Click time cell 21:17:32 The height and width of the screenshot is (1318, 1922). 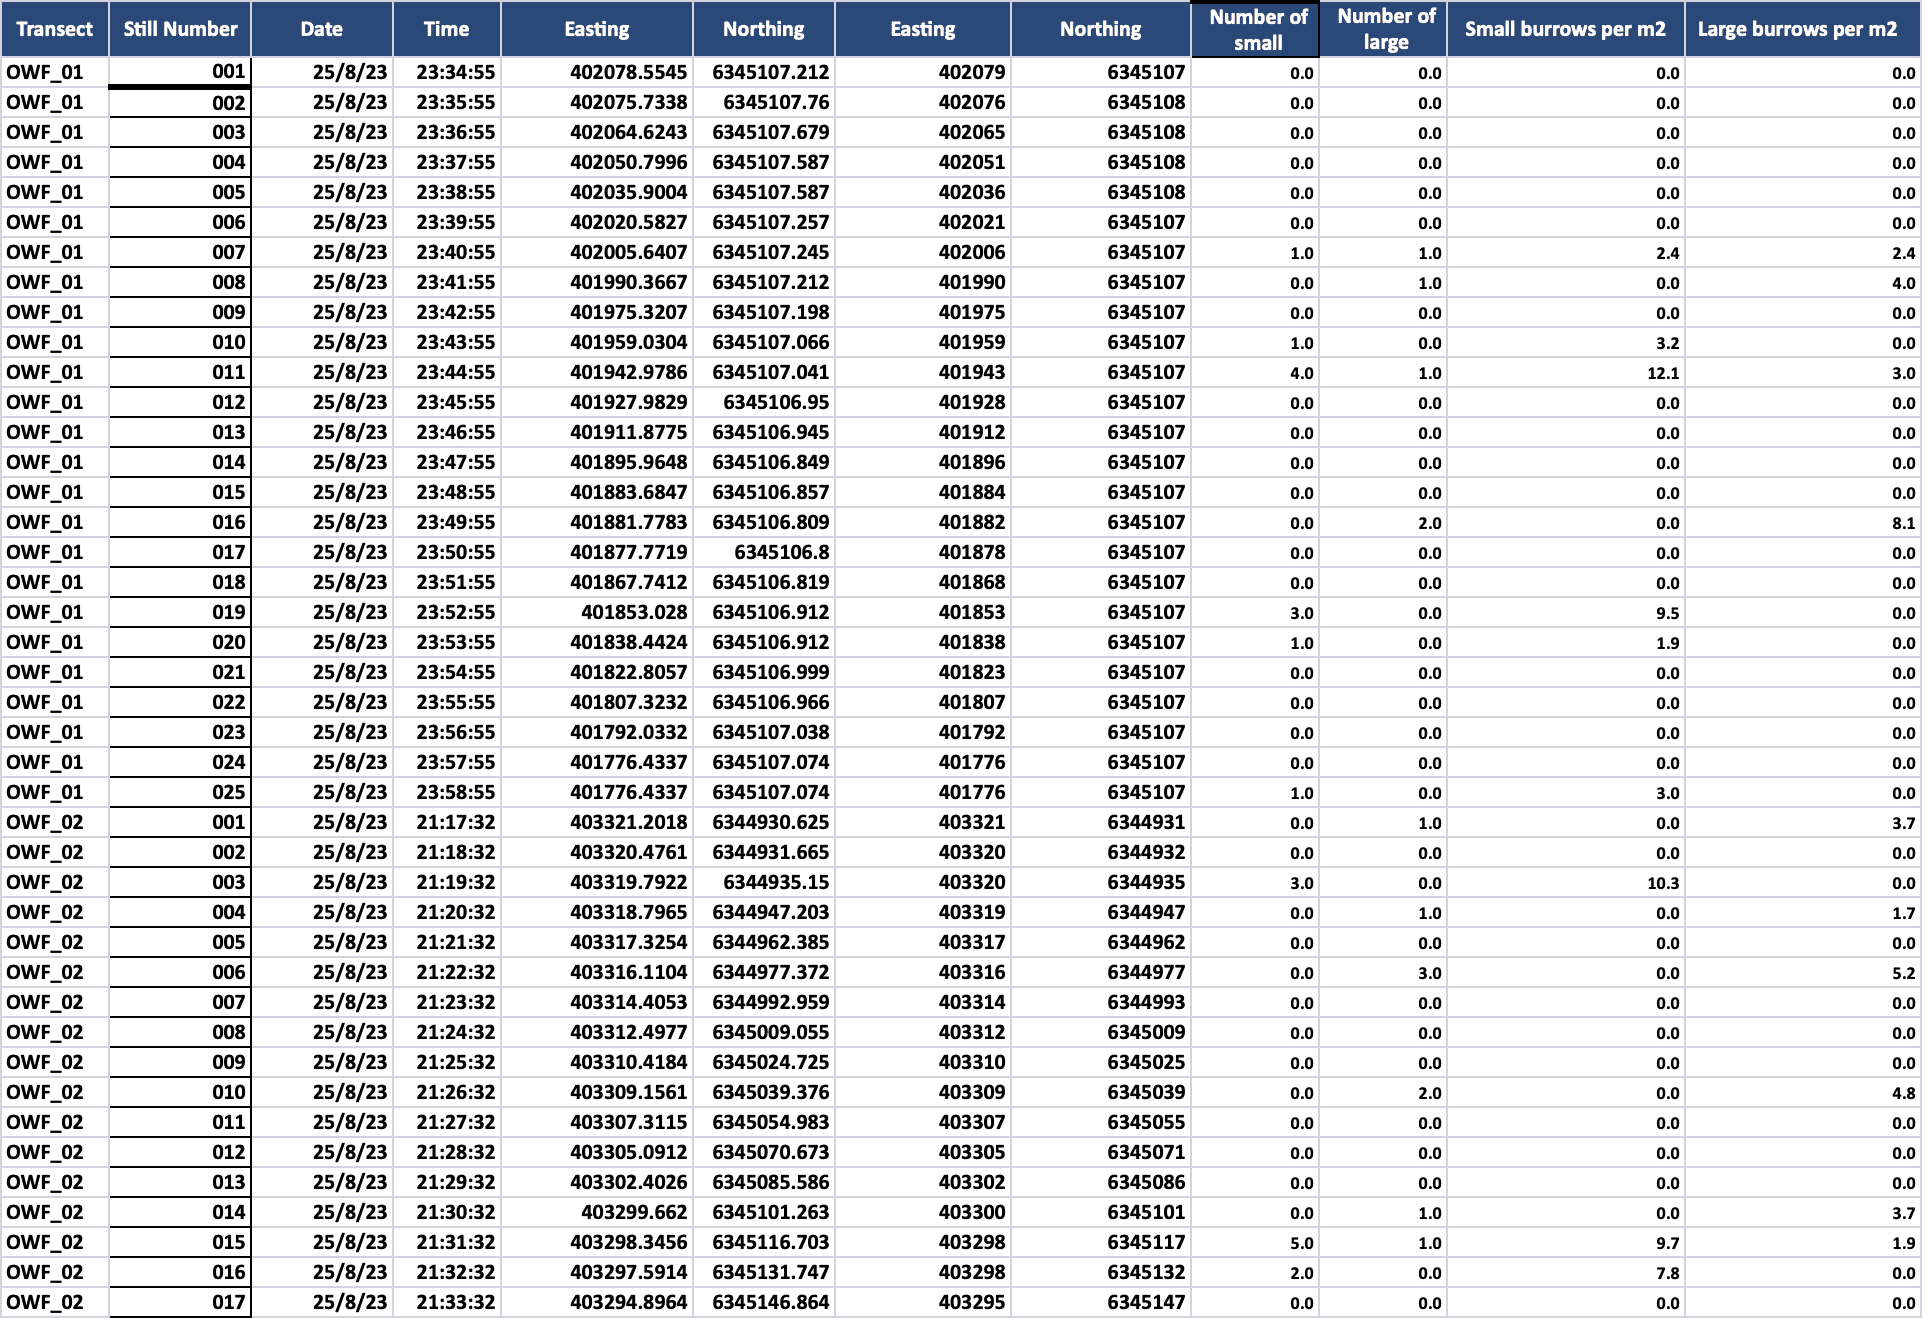coord(446,822)
